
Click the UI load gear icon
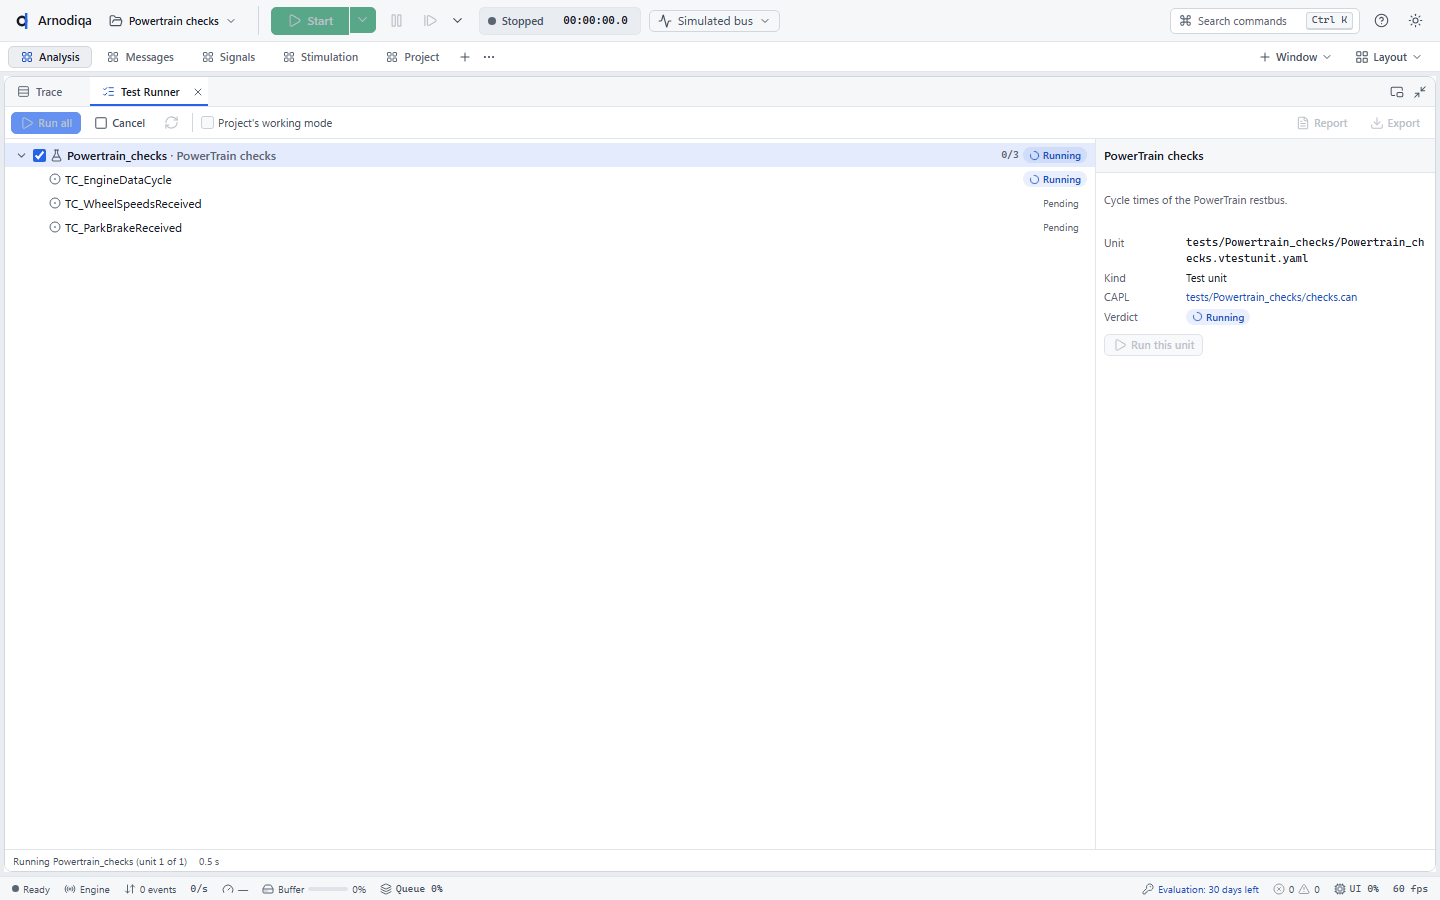[x=1340, y=889]
